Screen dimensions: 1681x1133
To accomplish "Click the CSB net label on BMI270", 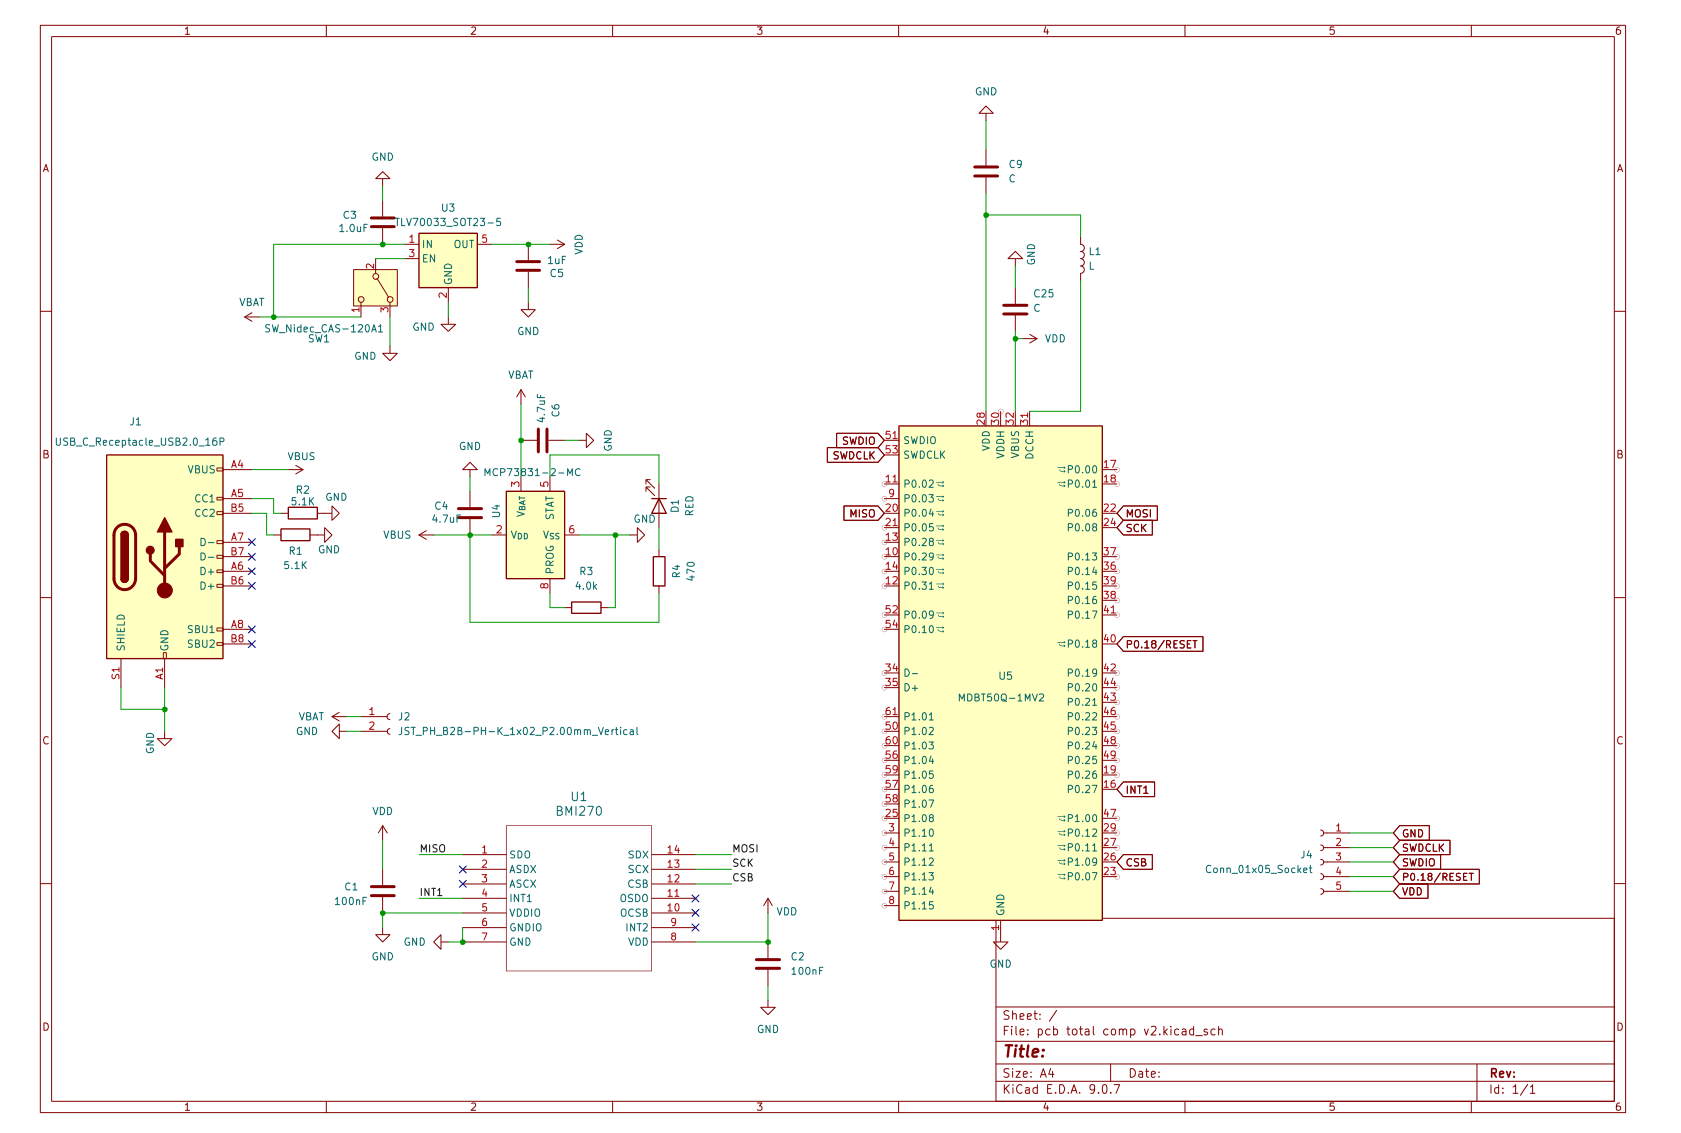I will pyautogui.click(x=743, y=877).
